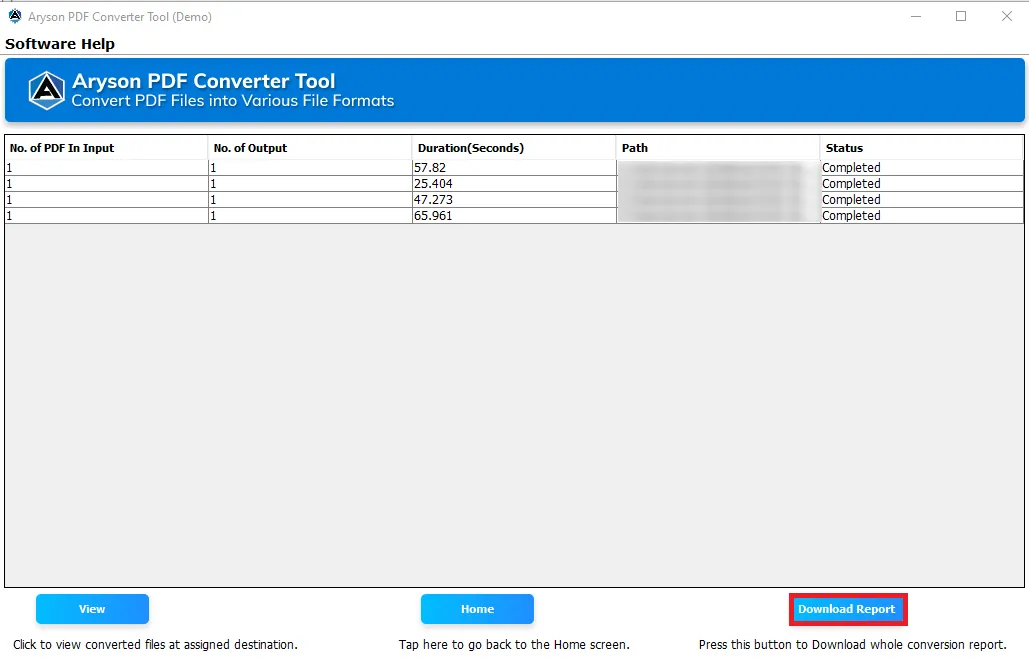
Task: Click the Status column header
Action: [x=921, y=148]
